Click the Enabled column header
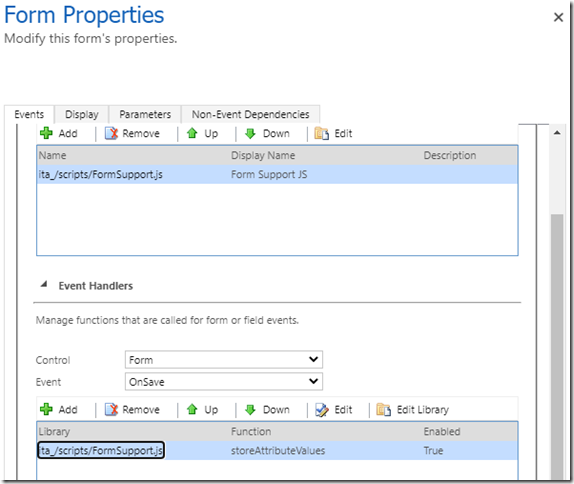This screenshot has width=574, height=484. (442, 431)
